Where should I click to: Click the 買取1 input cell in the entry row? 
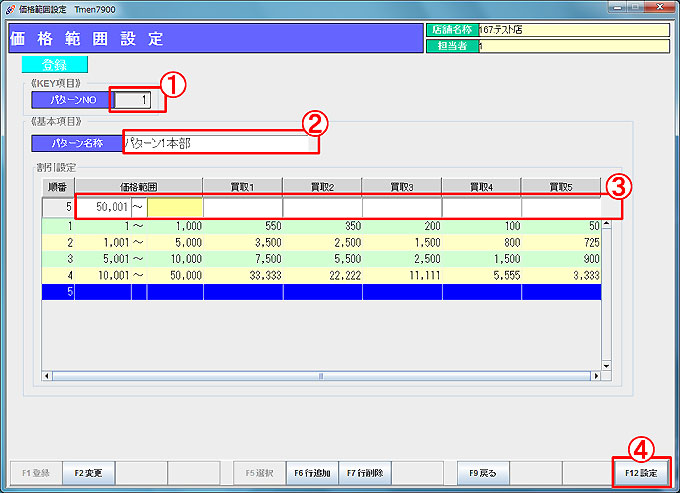242,207
